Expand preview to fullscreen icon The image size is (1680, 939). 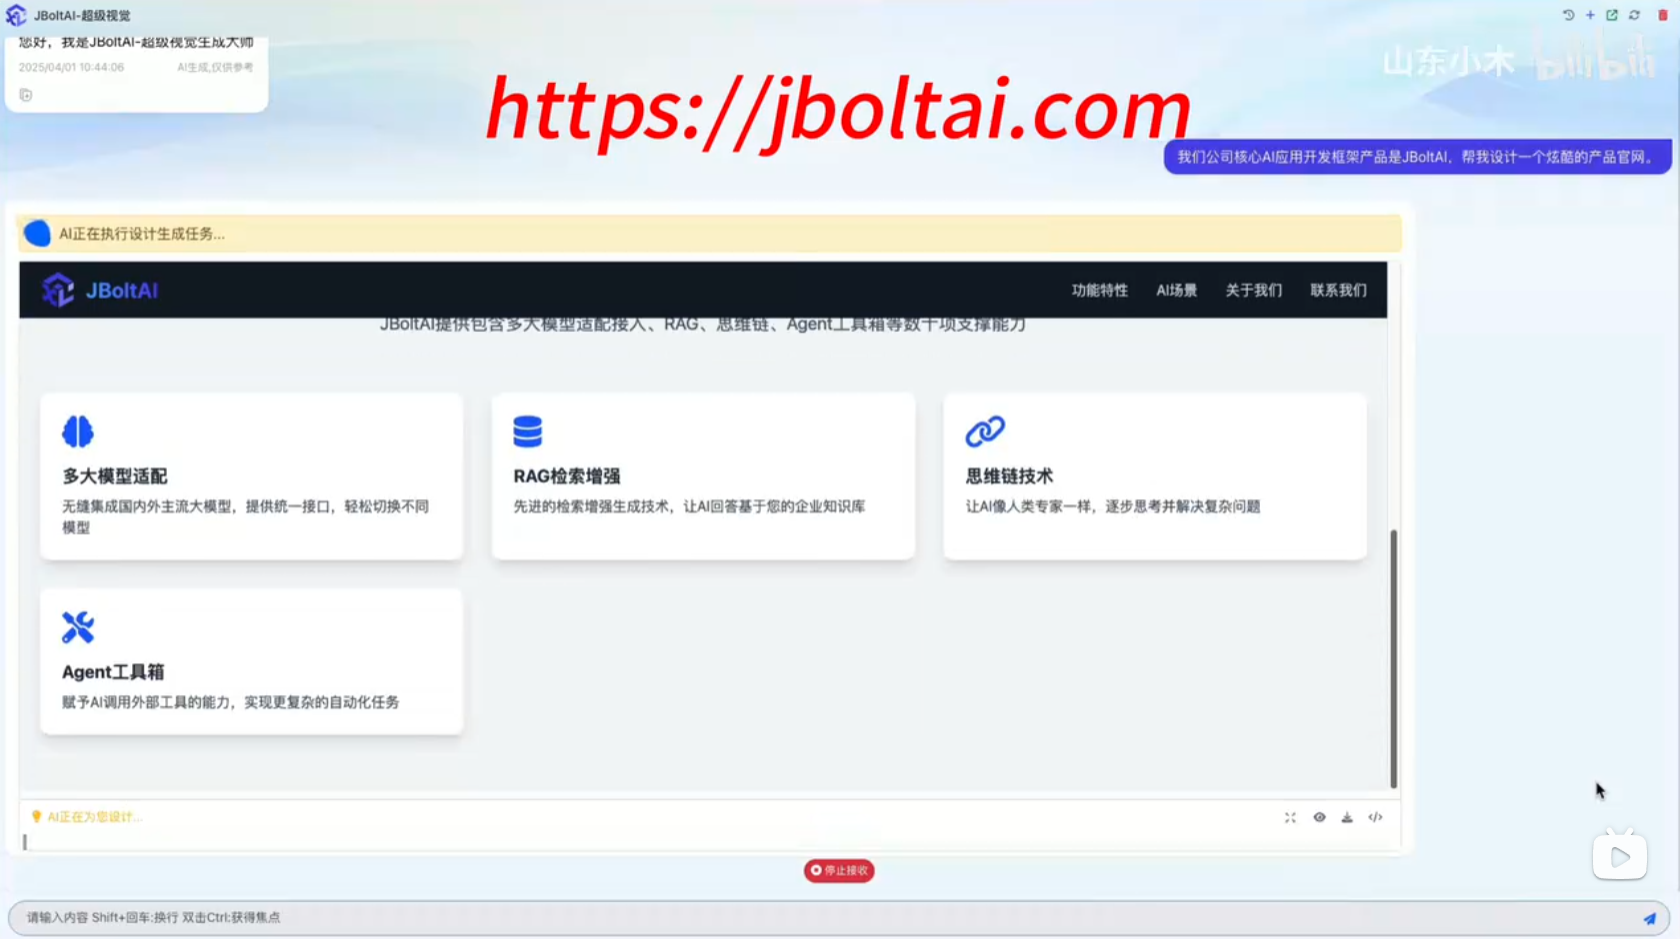pyautogui.click(x=1290, y=817)
